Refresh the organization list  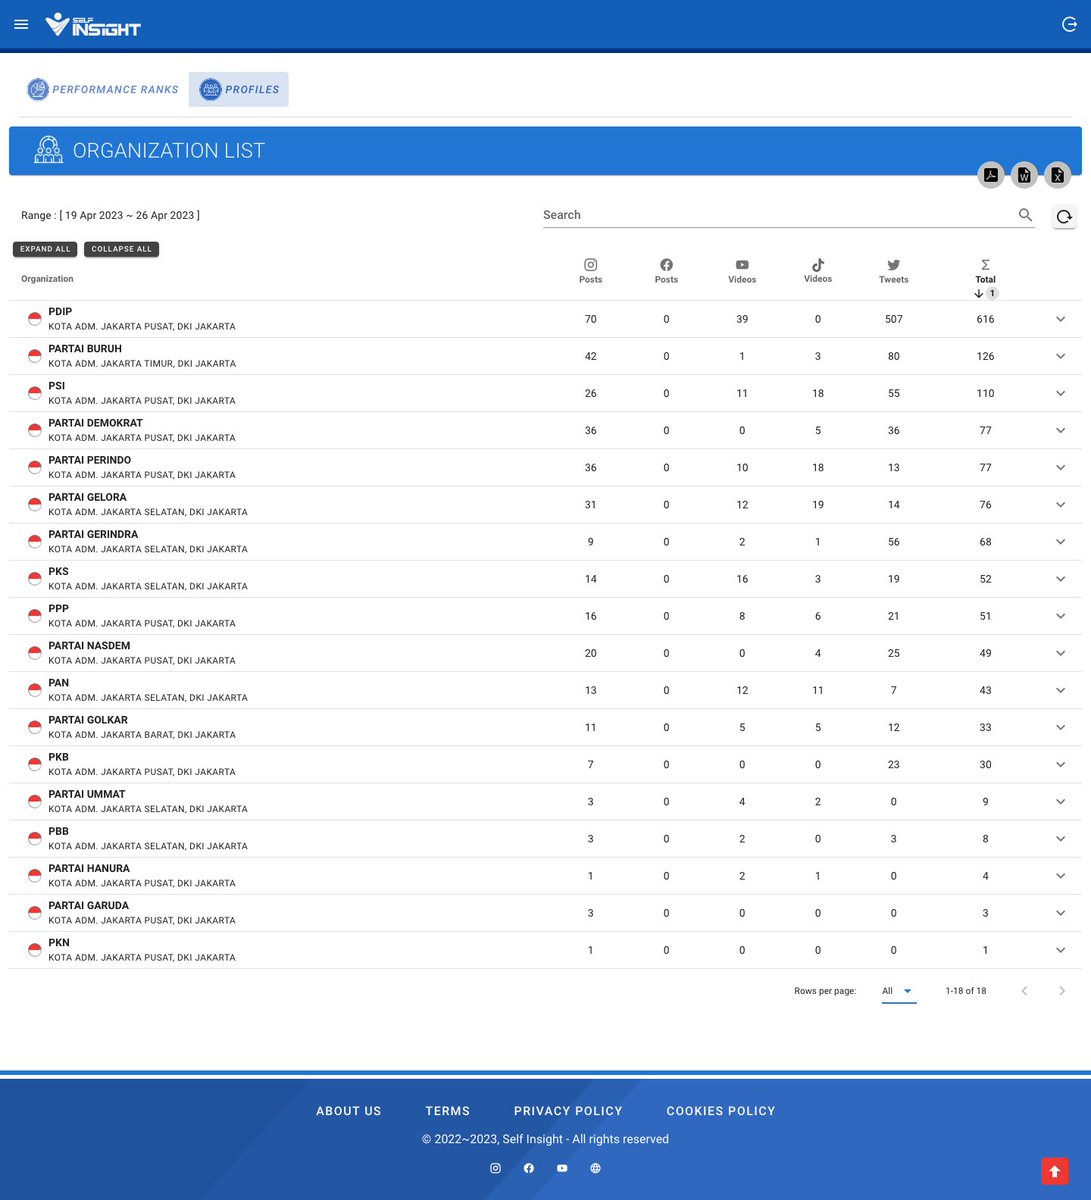(1064, 216)
